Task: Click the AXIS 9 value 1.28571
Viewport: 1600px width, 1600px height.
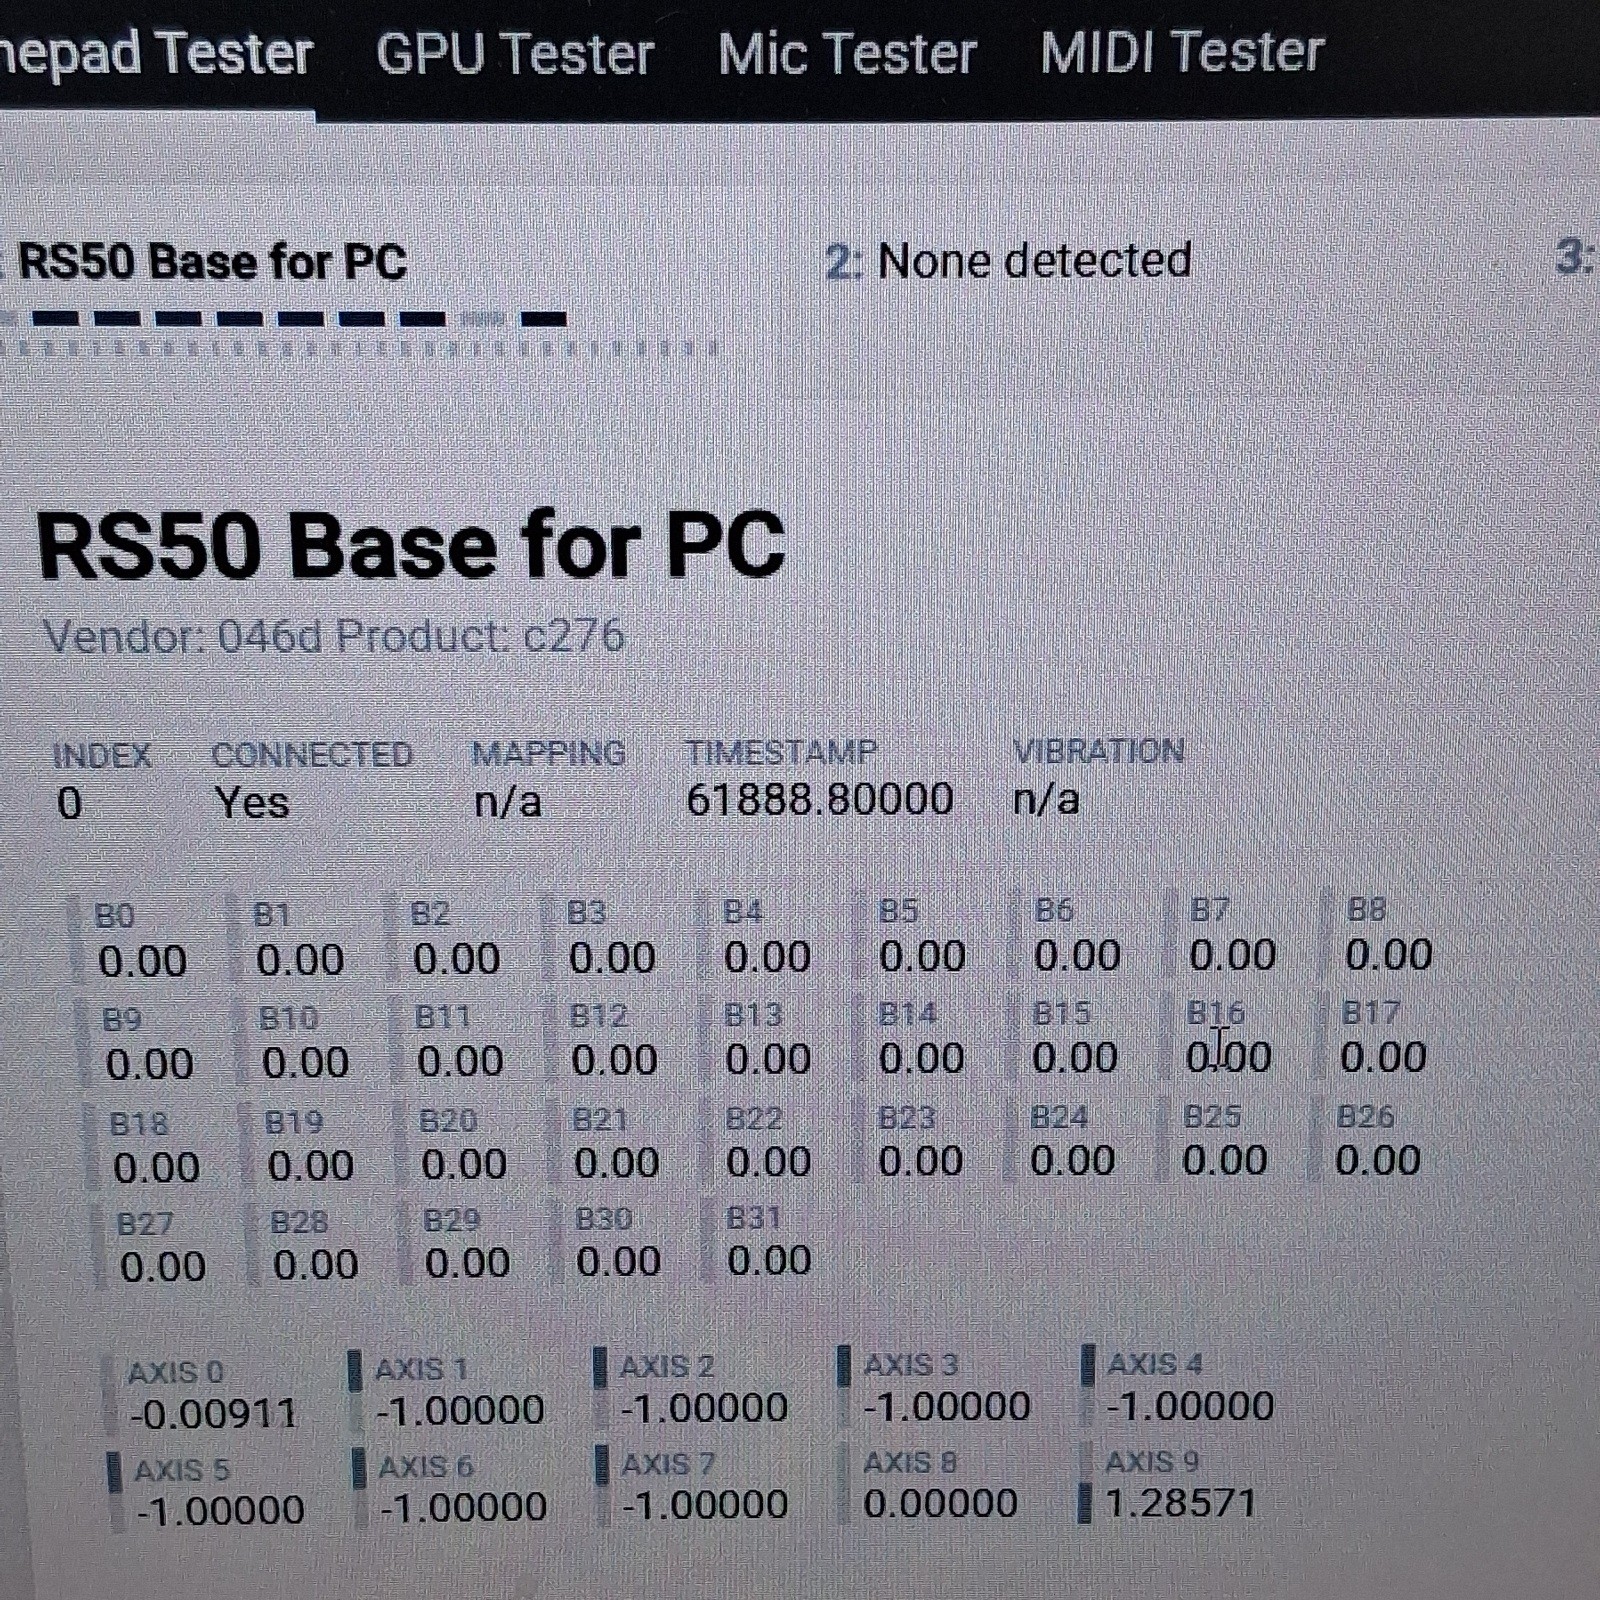Action: point(1180,1502)
